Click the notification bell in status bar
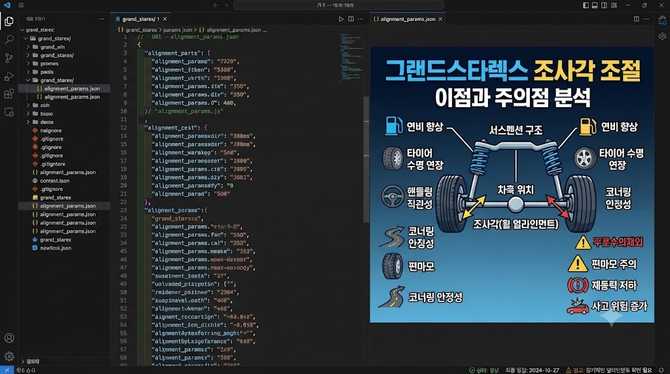670x374 pixels. [661, 370]
